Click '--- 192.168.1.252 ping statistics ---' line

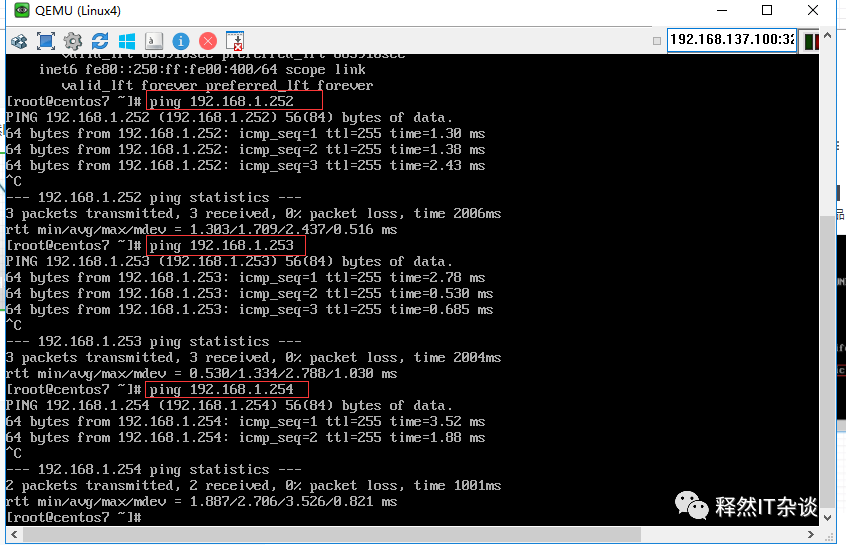point(154,197)
